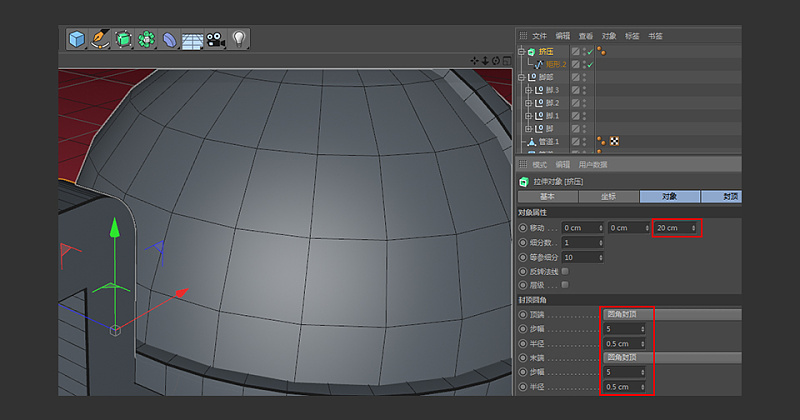Add a Light using bulb icon
The height and width of the screenshot is (420, 800).
[x=239, y=39]
